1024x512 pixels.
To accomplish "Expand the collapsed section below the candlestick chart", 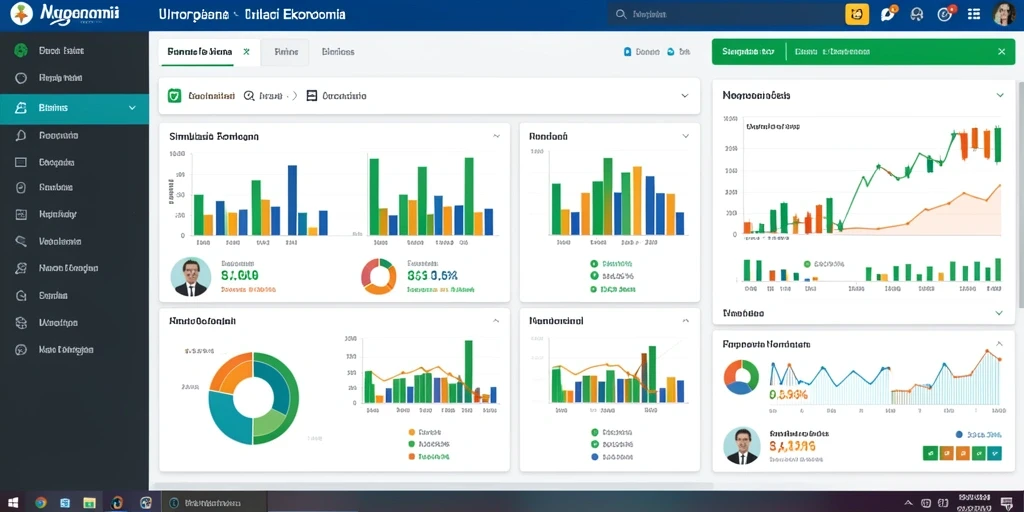I will coord(999,313).
